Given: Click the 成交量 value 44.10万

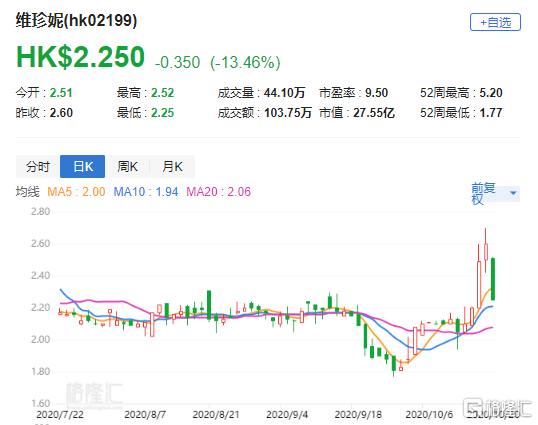Looking at the screenshot, I should point(284,93).
